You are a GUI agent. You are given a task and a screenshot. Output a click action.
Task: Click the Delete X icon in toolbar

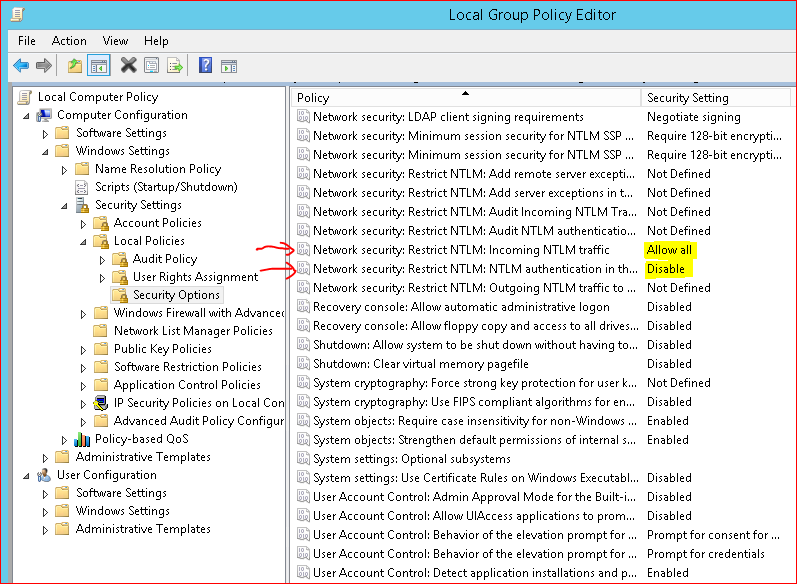click(x=128, y=66)
